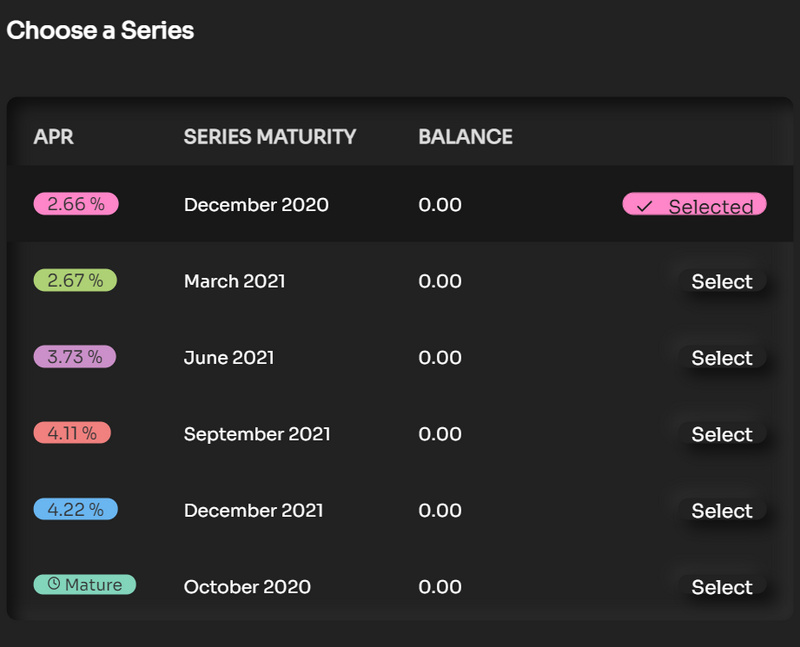Click the teal Mature status badge
800x647 pixels.
point(84,585)
